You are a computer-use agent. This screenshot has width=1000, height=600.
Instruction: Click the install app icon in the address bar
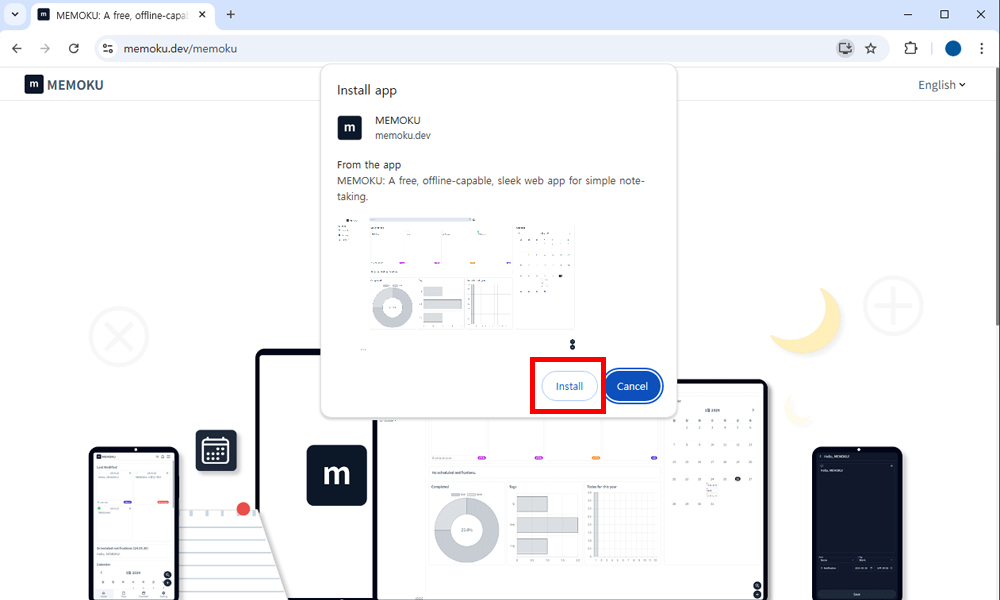[845, 48]
